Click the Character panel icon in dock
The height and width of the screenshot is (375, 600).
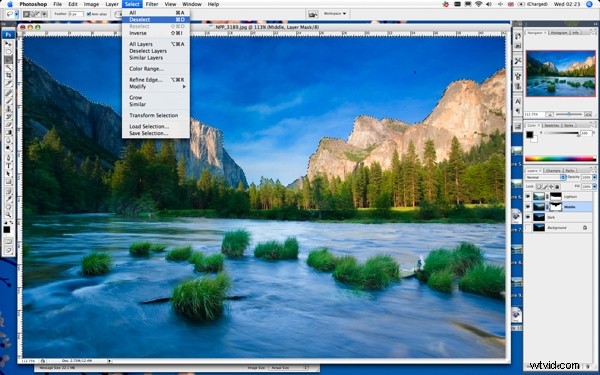click(518, 101)
